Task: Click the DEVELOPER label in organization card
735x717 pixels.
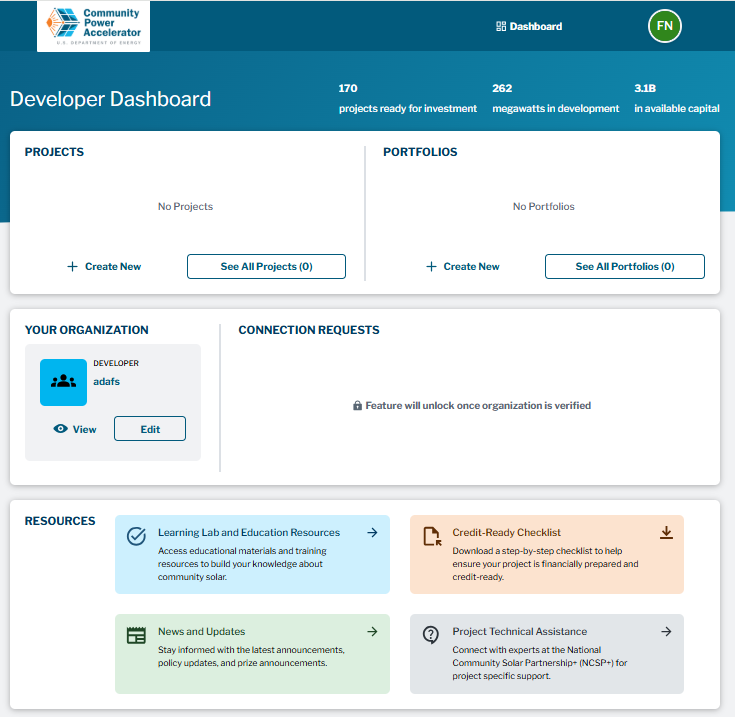Action: click(x=116, y=363)
